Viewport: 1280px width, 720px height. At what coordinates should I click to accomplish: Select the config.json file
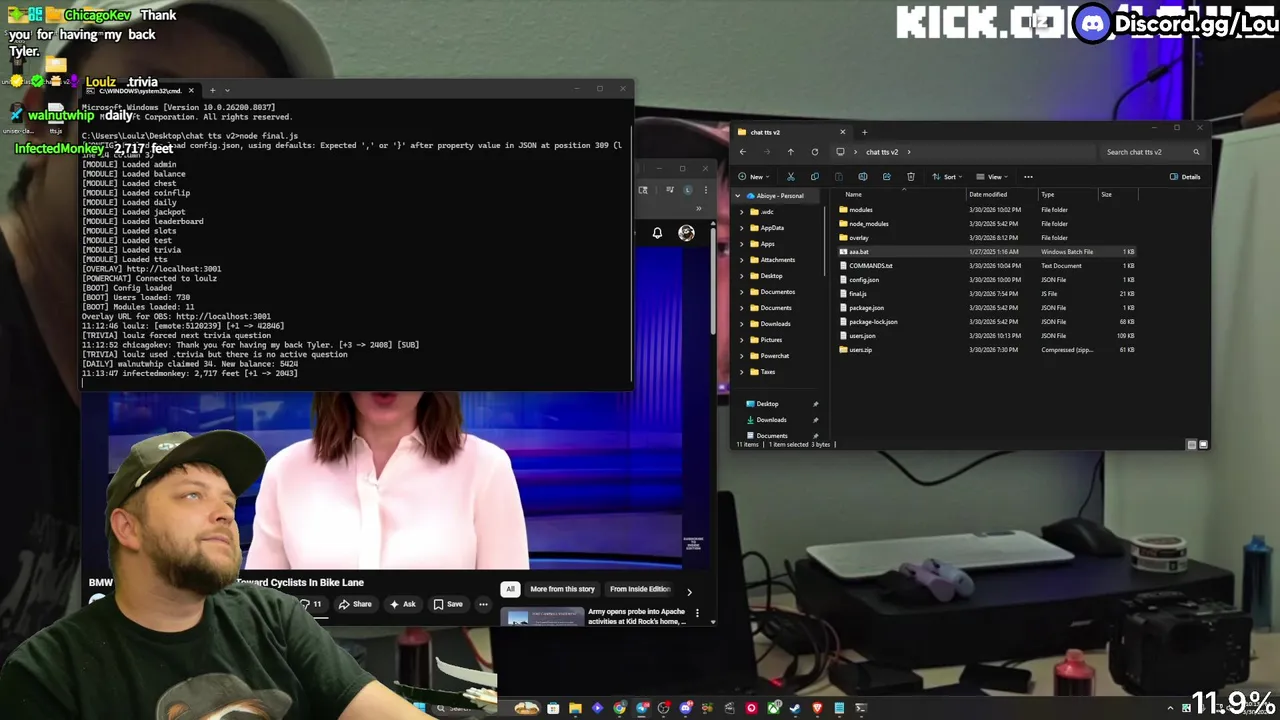tap(864, 280)
